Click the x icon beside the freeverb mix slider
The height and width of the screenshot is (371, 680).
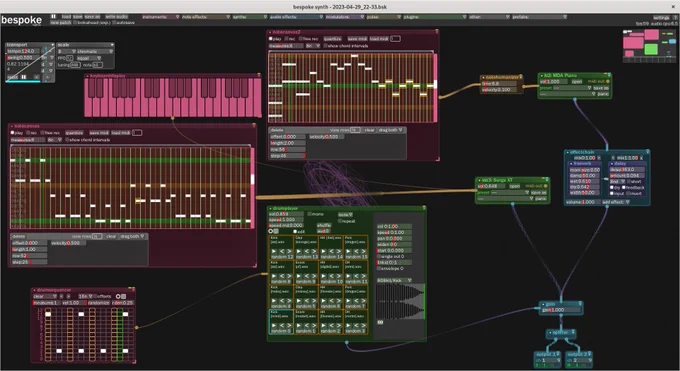tap(600, 158)
